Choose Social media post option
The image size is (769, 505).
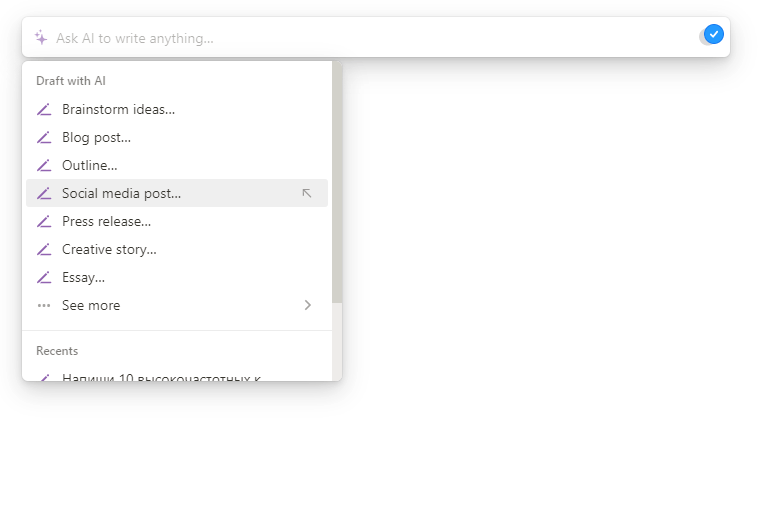pyautogui.click(x=177, y=193)
